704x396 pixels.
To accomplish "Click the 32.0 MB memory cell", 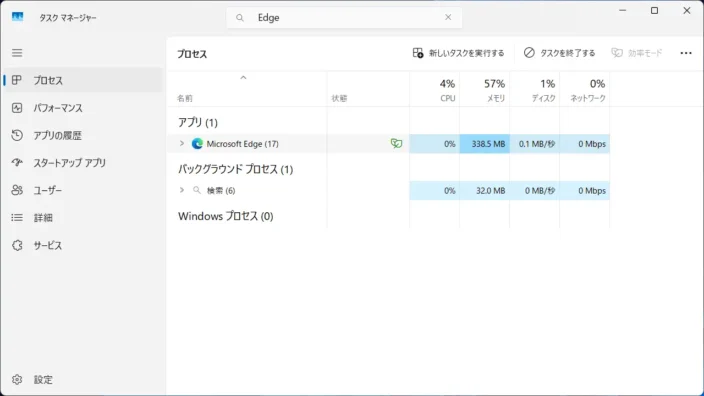I will 484,190.
